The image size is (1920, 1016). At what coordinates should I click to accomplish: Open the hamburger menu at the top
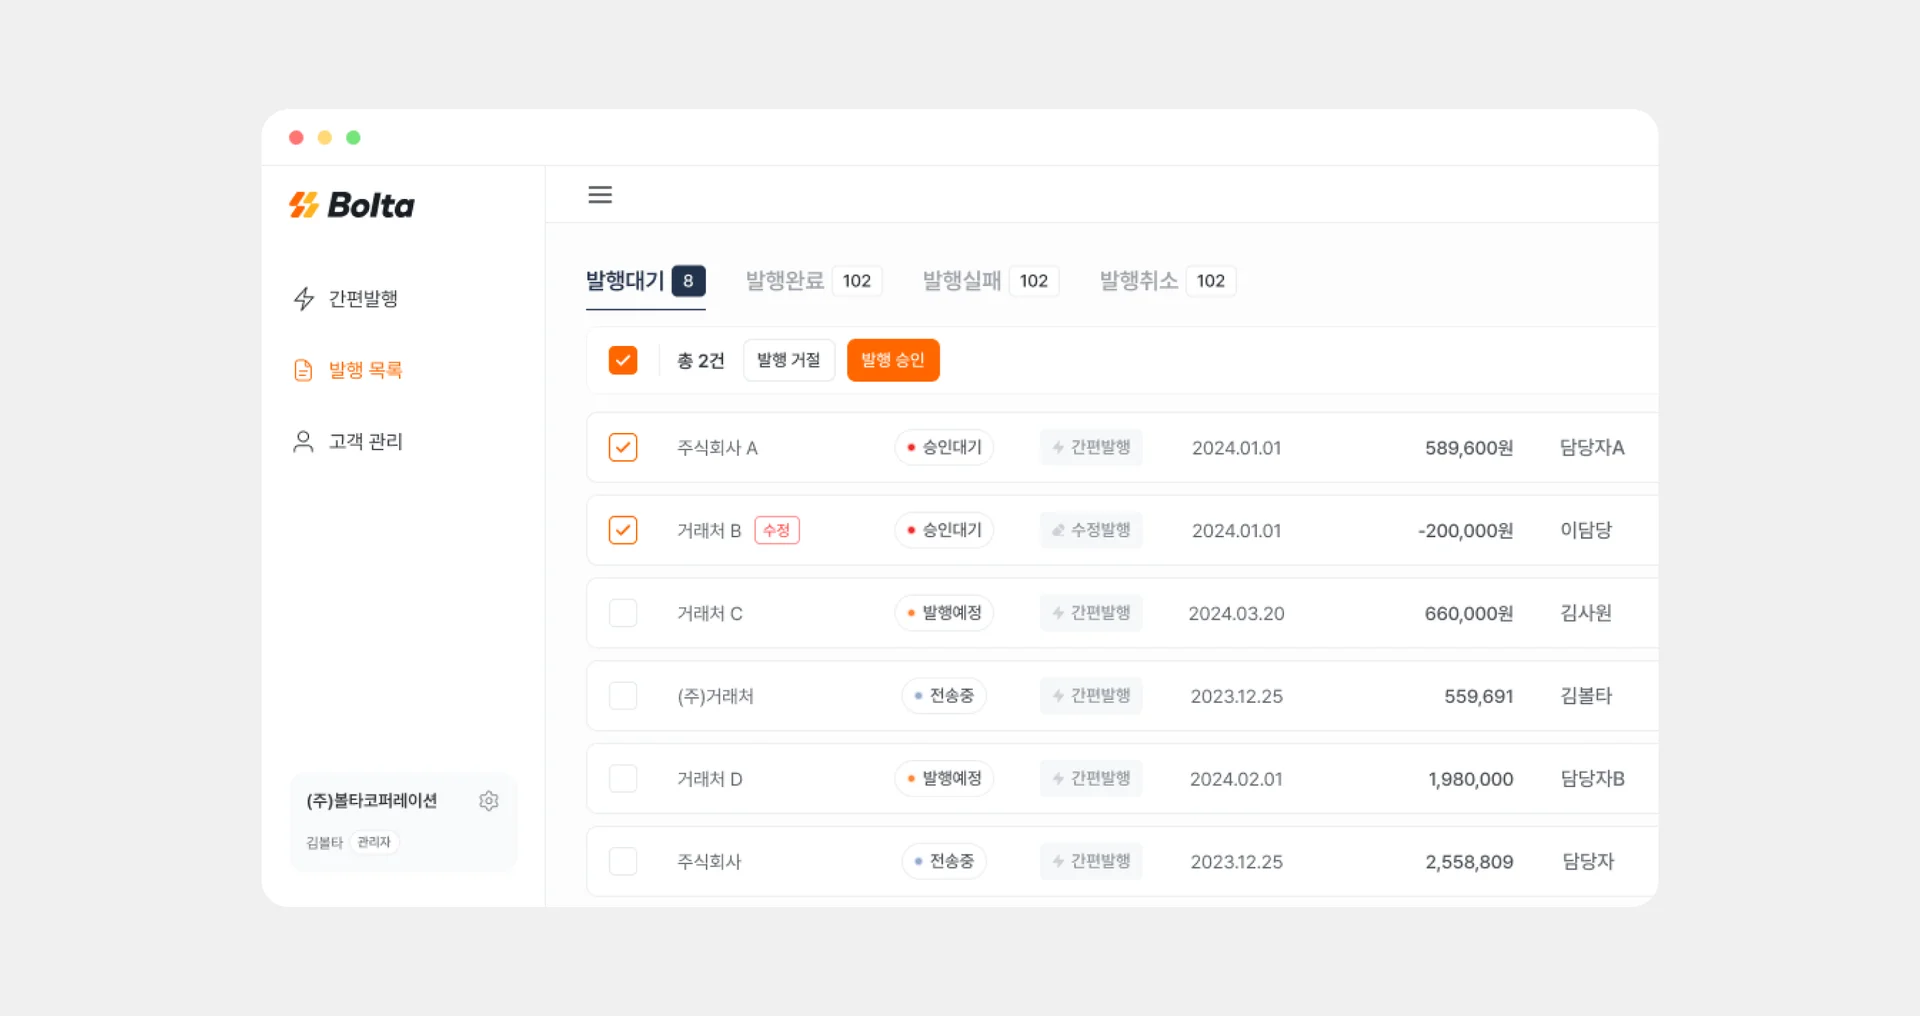(x=600, y=194)
